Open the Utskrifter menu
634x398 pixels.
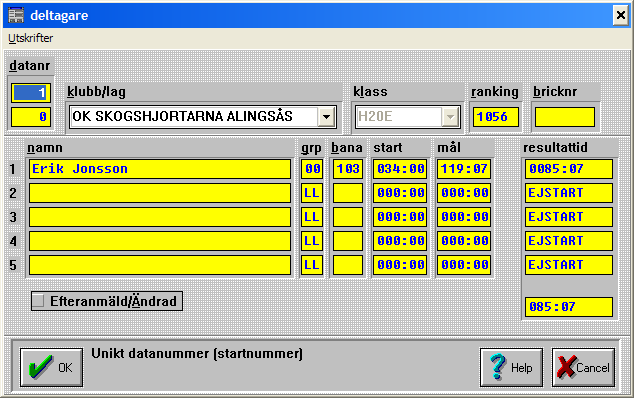coord(30,38)
